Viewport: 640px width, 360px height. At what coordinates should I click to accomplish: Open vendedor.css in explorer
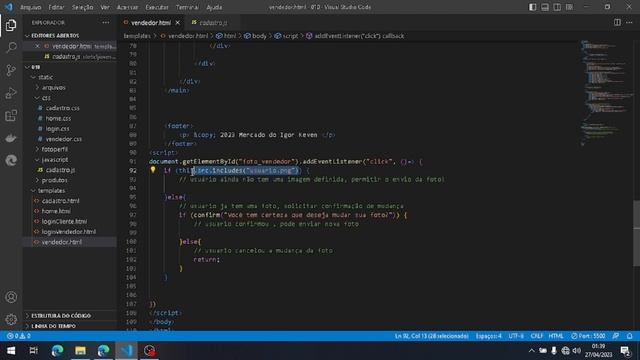64,139
